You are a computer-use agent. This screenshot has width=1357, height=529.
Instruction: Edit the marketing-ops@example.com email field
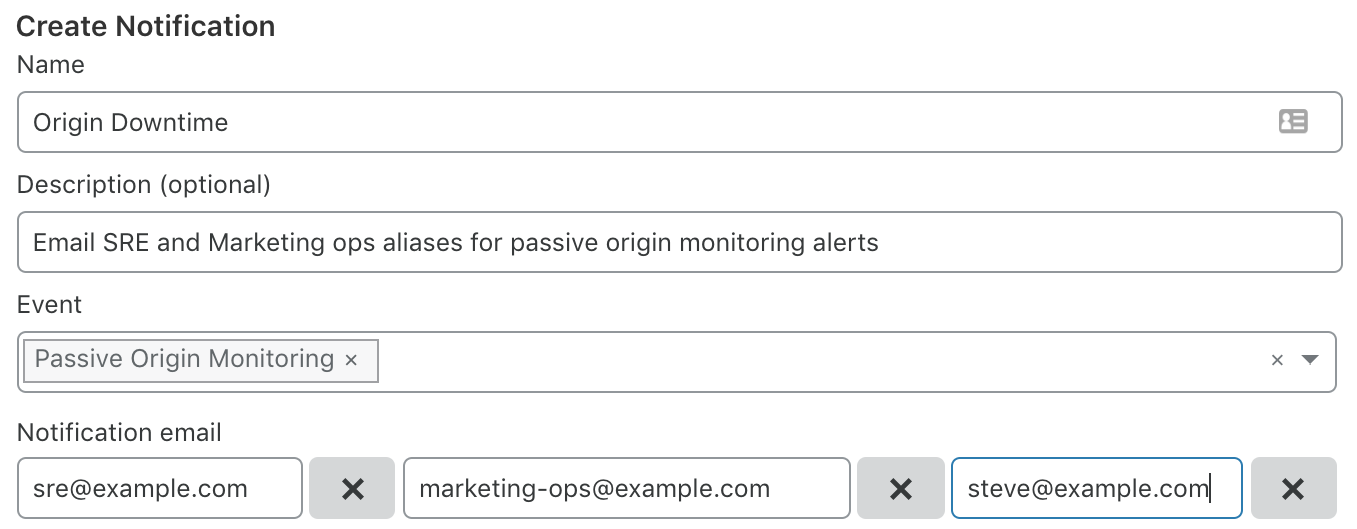pos(627,488)
